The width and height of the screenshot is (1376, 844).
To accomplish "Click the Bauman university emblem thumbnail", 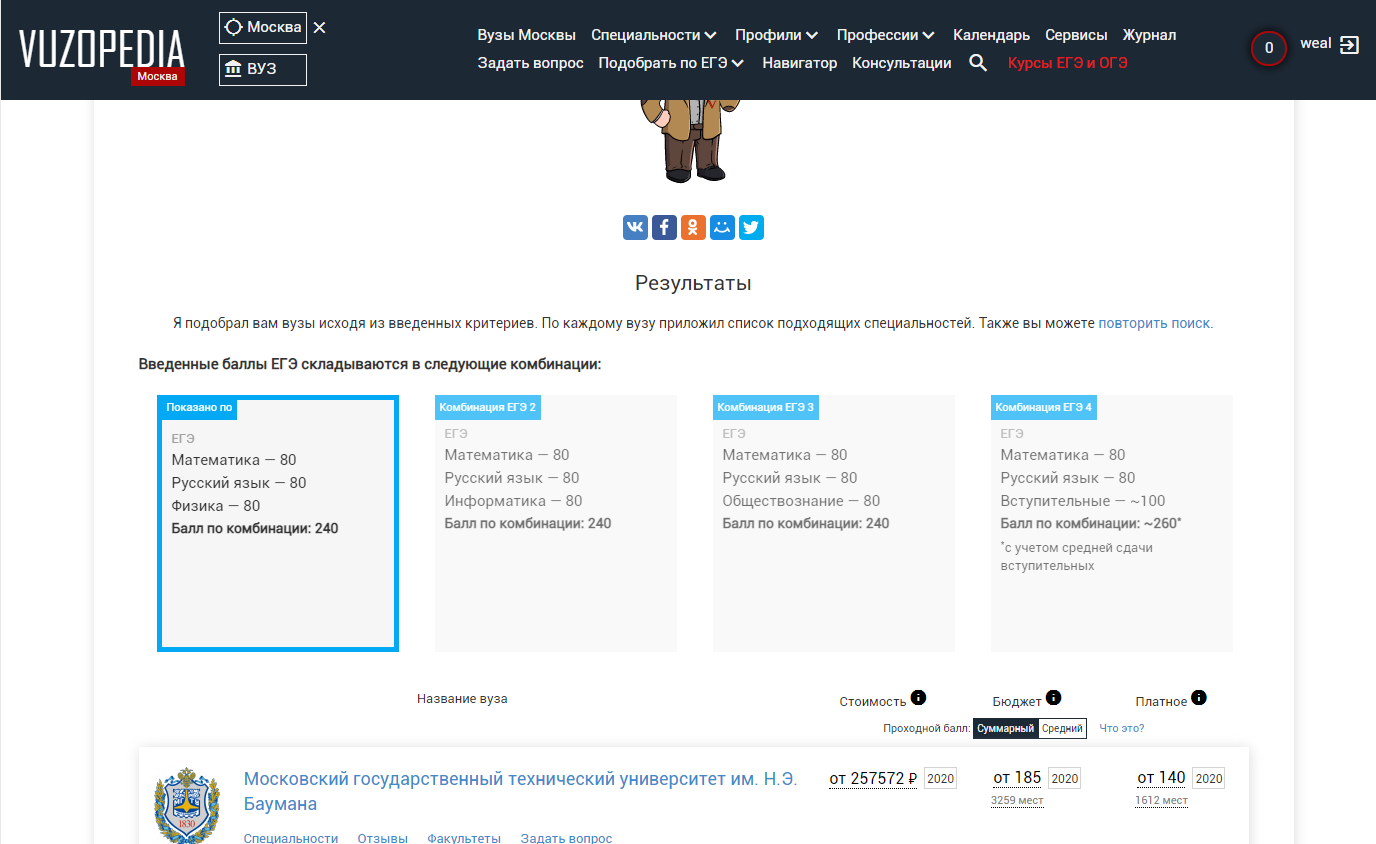I will (187, 804).
